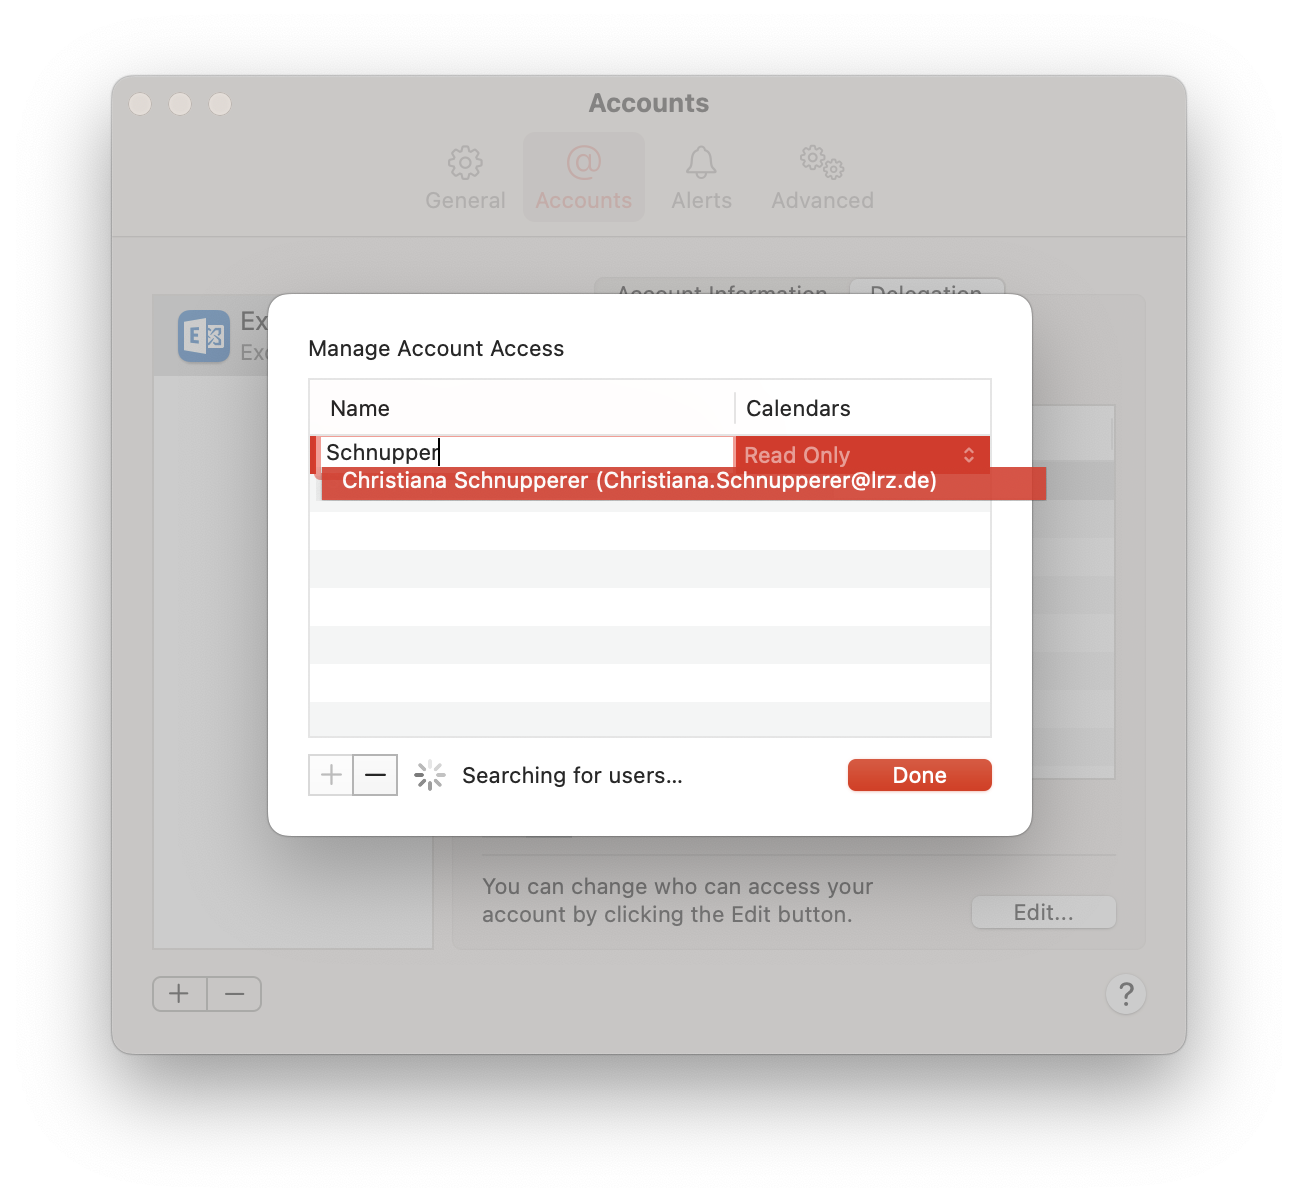Open the Advanced gears icon
Viewport: 1298px width, 1202px height.
click(822, 161)
